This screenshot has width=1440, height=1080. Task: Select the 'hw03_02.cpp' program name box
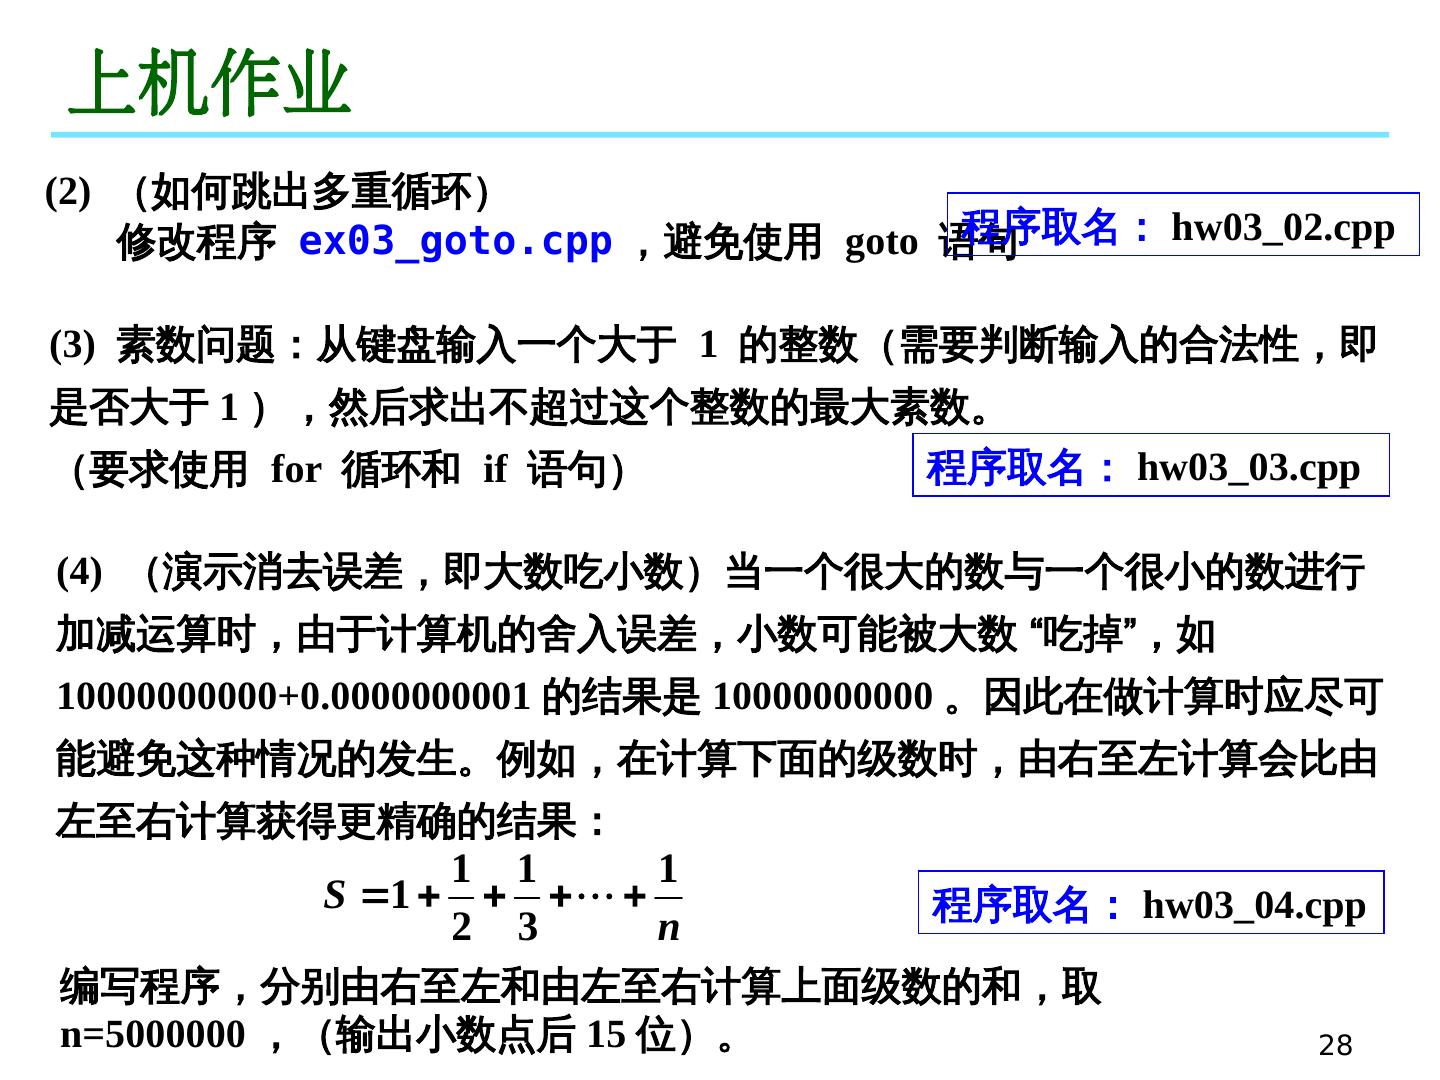(x=1183, y=225)
